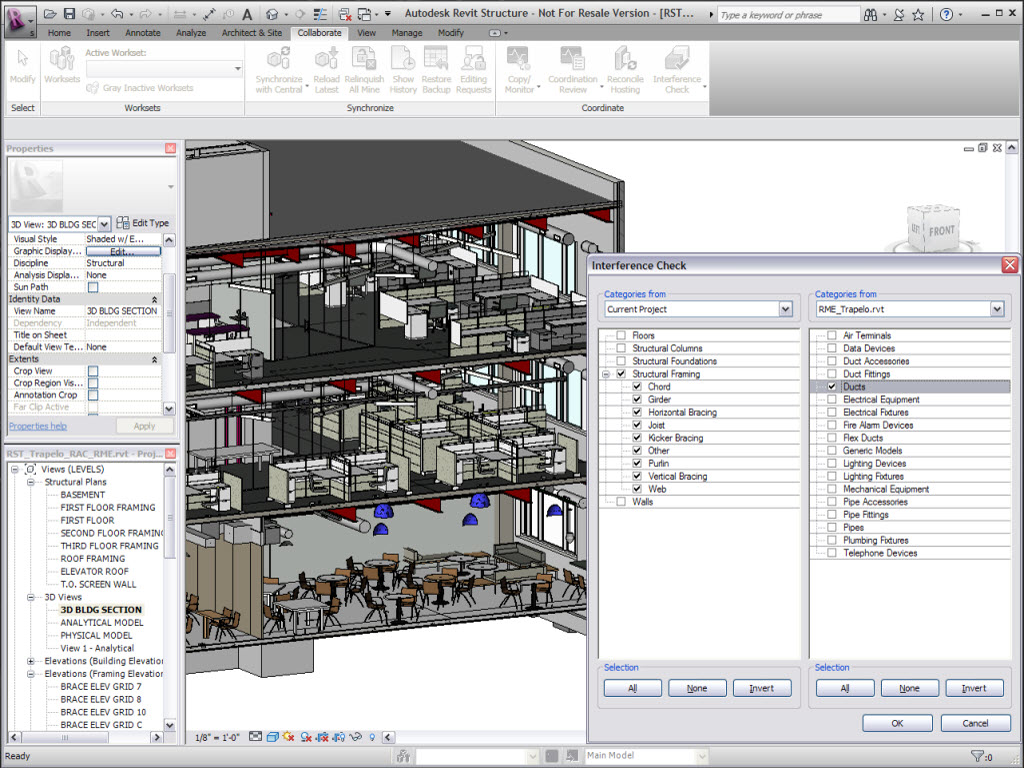Check the Floors category checkbox
Viewport: 1024px width, 768px height.
[621, 336]
